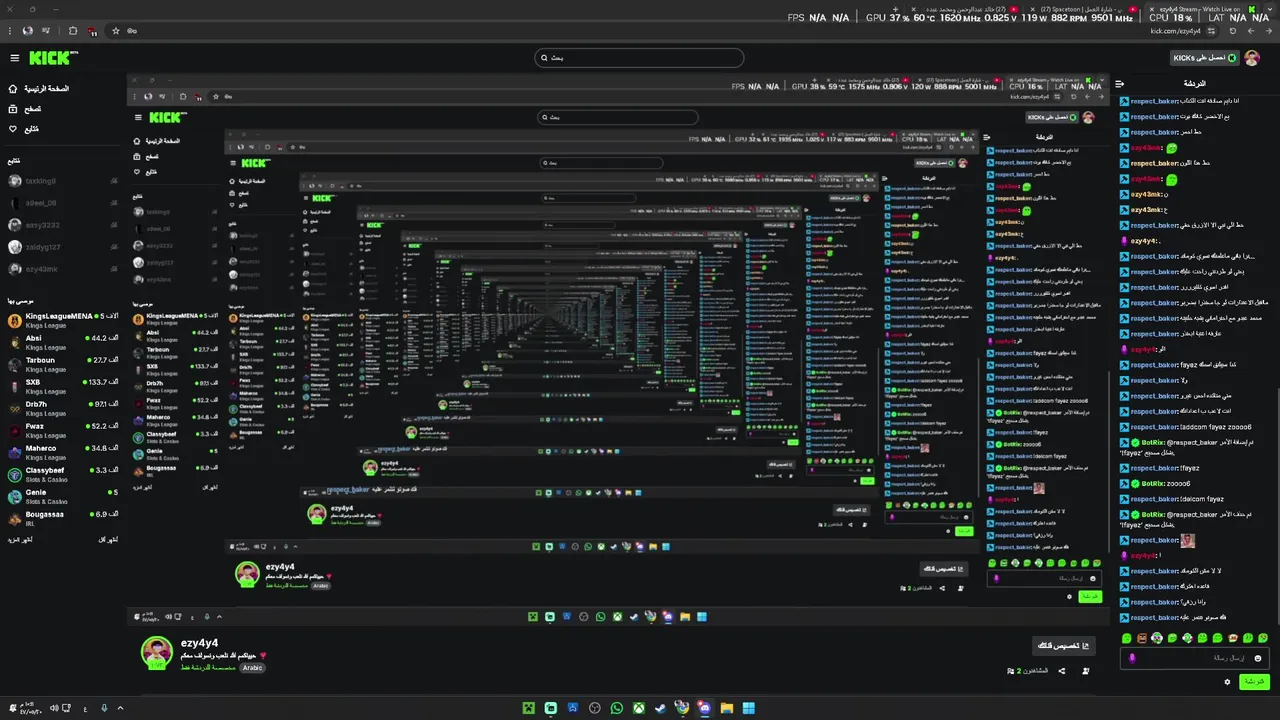This screenshot has width=1280, height=720.
Task: Click the Arabic language tag
Action: coord(253,667)
